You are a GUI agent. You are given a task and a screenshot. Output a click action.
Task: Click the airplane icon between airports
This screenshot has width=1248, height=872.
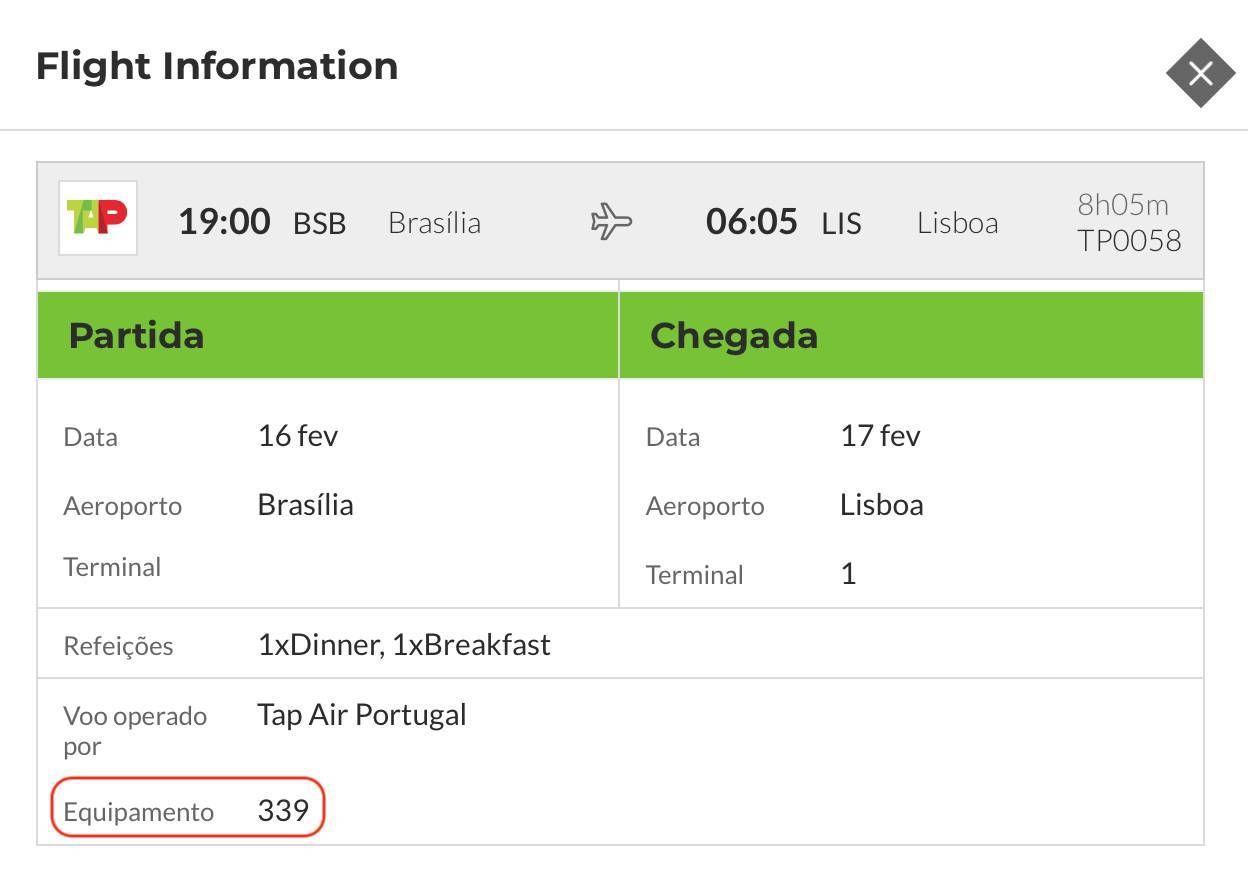(611, 221)
